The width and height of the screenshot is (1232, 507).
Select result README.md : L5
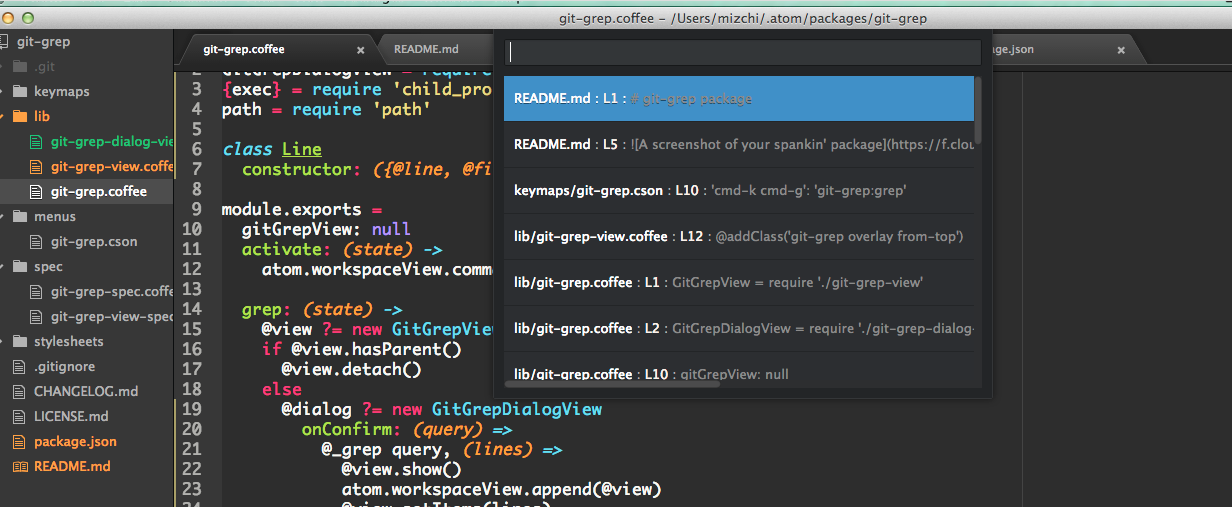(x=738, y=145)
